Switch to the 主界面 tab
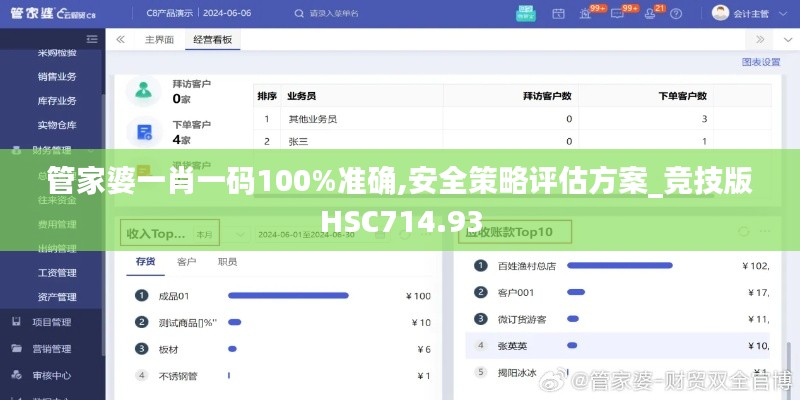800x400 pixels. 159,40
